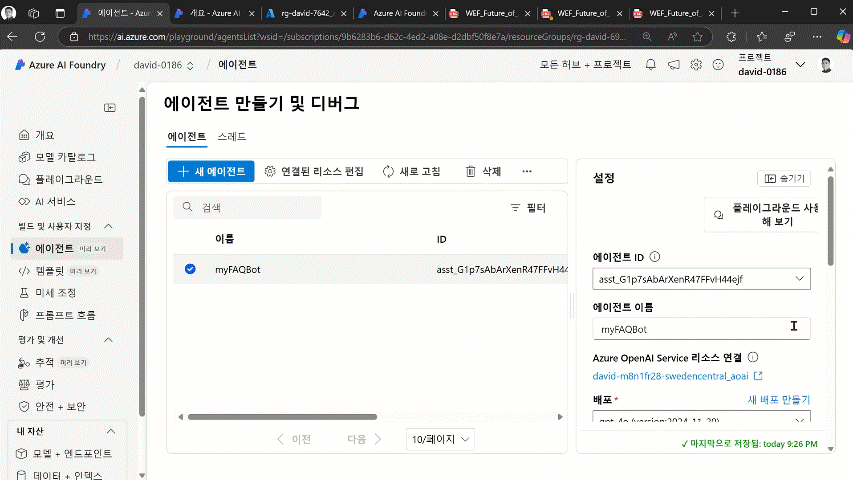Open the settings gear in header

696,65
